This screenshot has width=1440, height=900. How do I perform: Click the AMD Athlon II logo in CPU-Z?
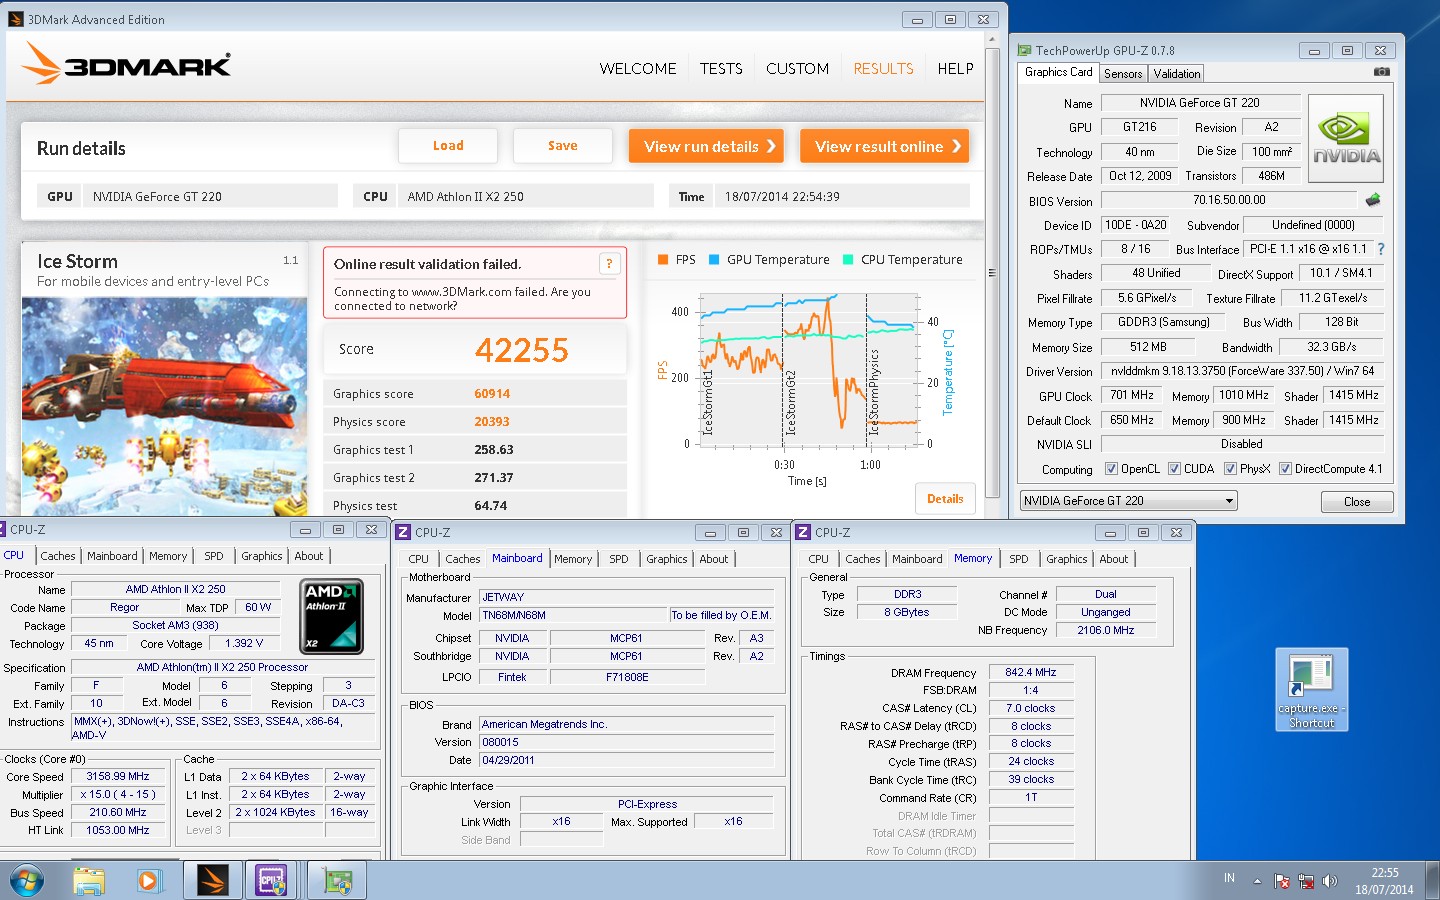point(332,616)
